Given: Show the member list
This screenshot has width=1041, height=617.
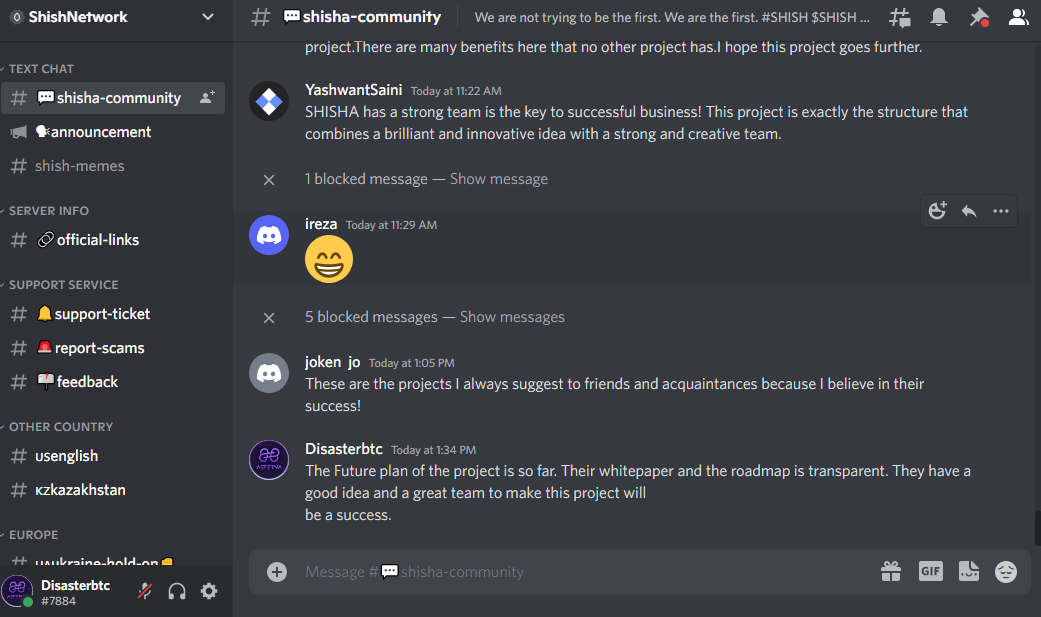Looking at the screenshot, I should point(1018,17).
